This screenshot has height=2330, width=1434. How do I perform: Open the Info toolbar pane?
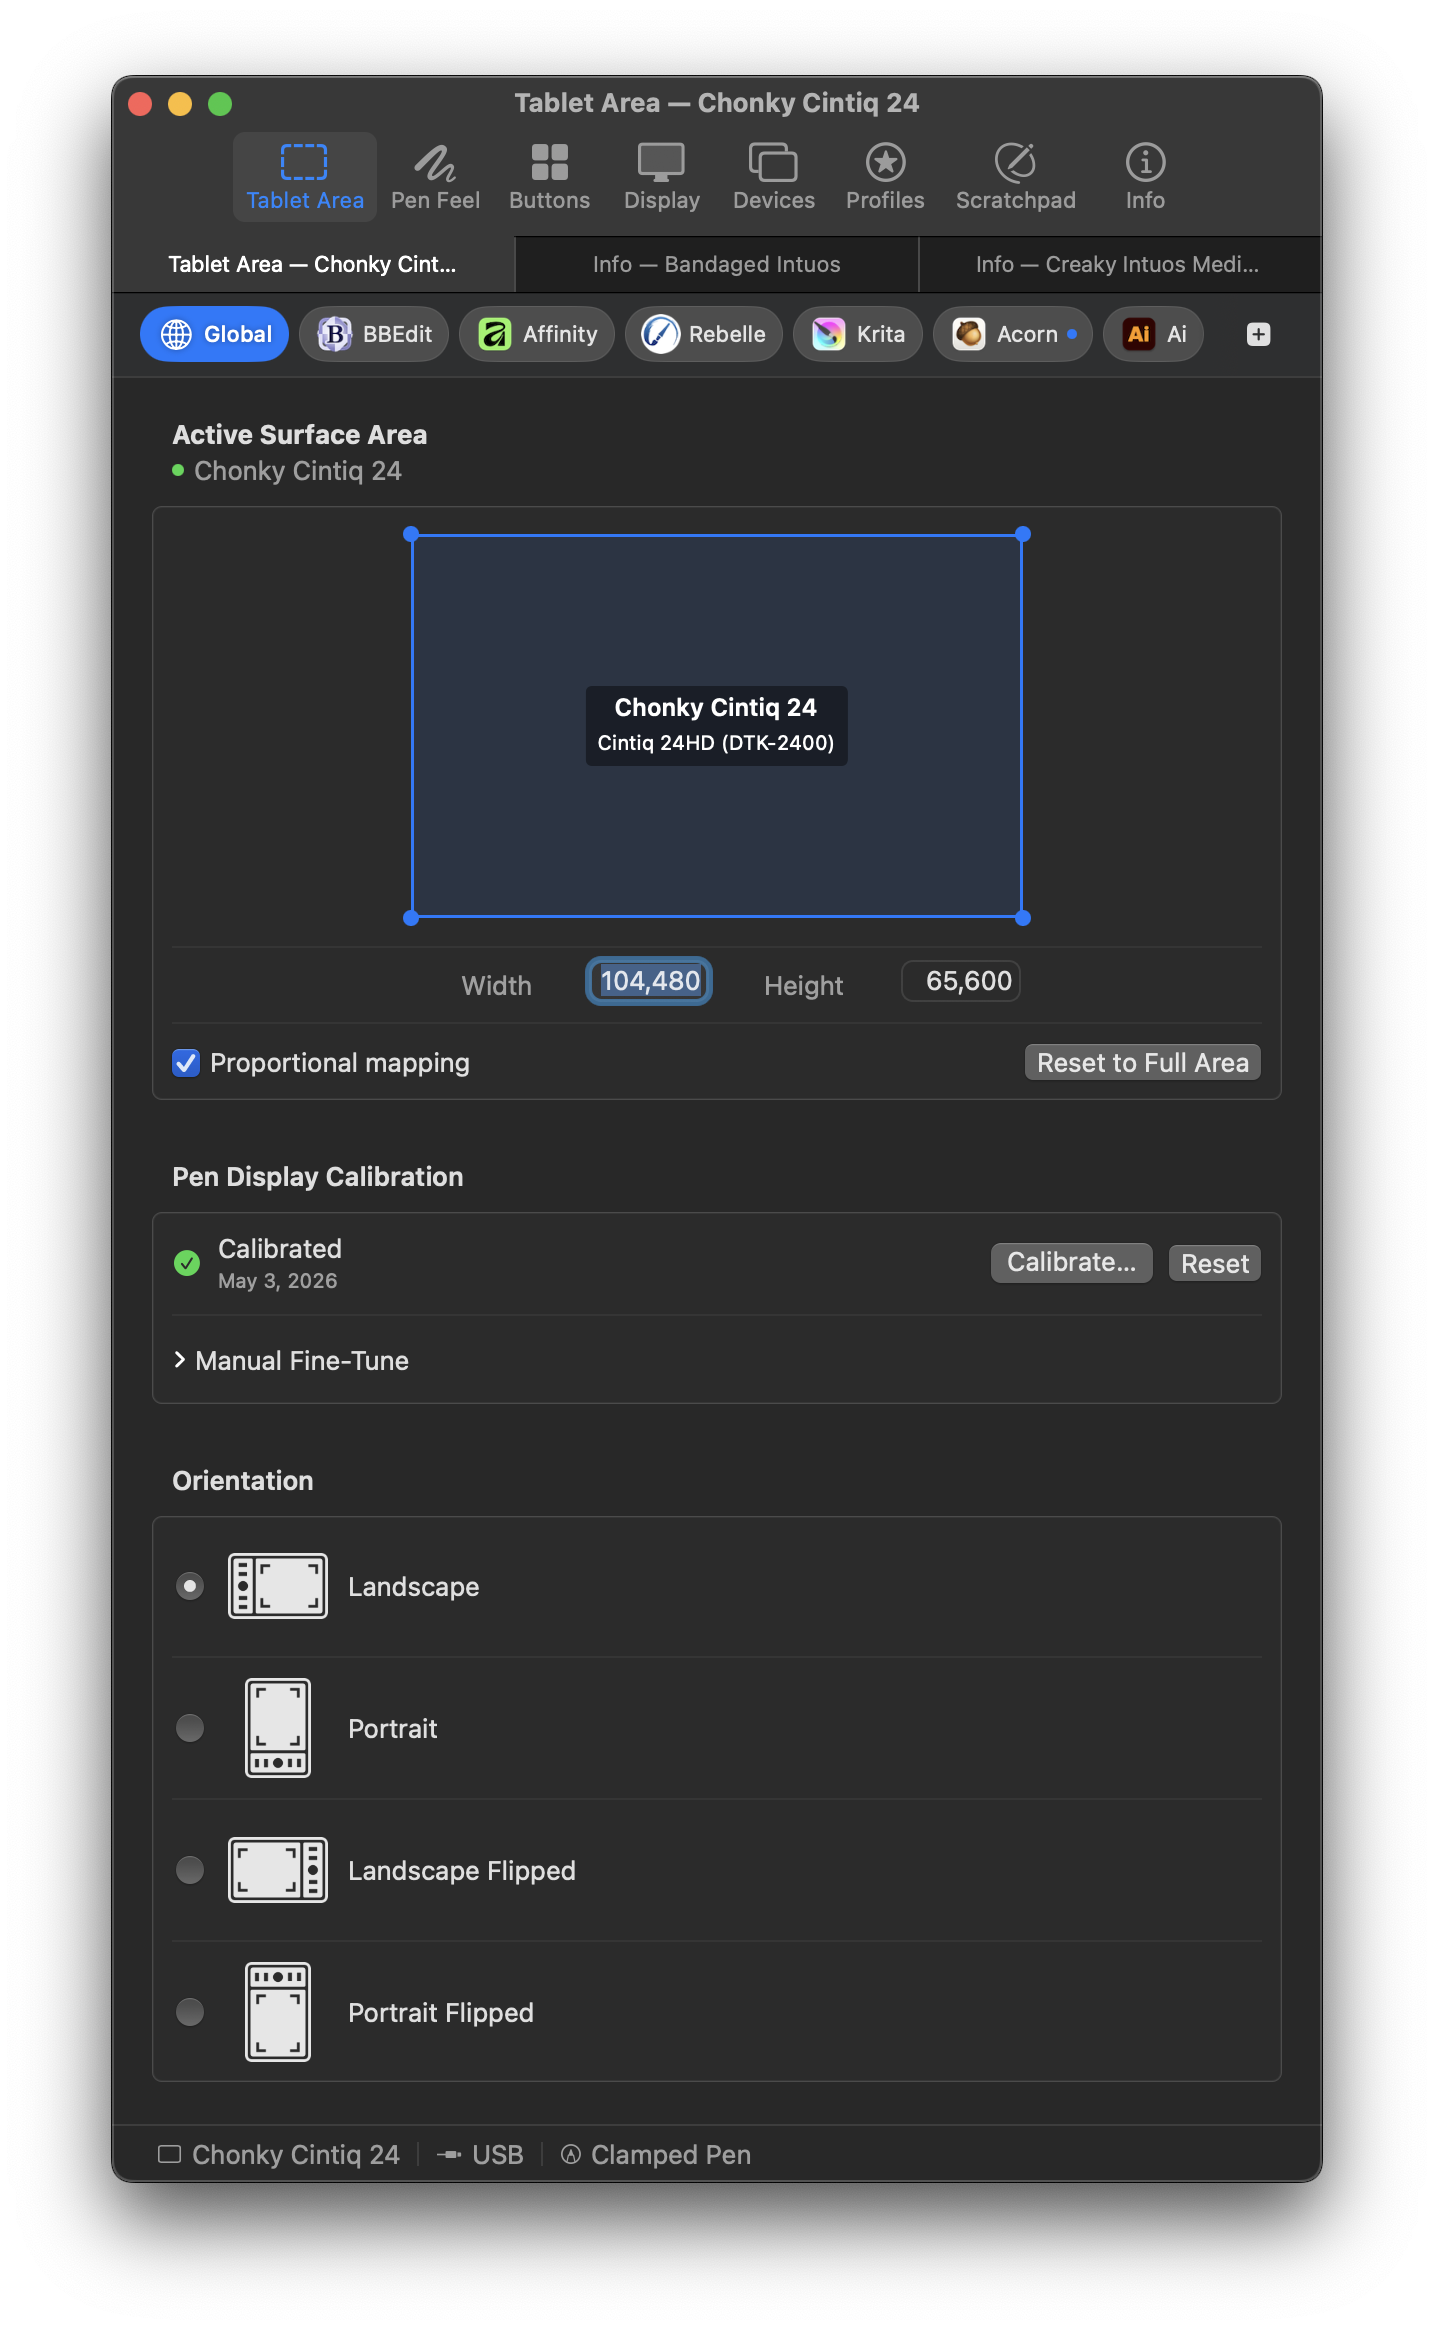pyautogui.click(x=1145, y=177)
